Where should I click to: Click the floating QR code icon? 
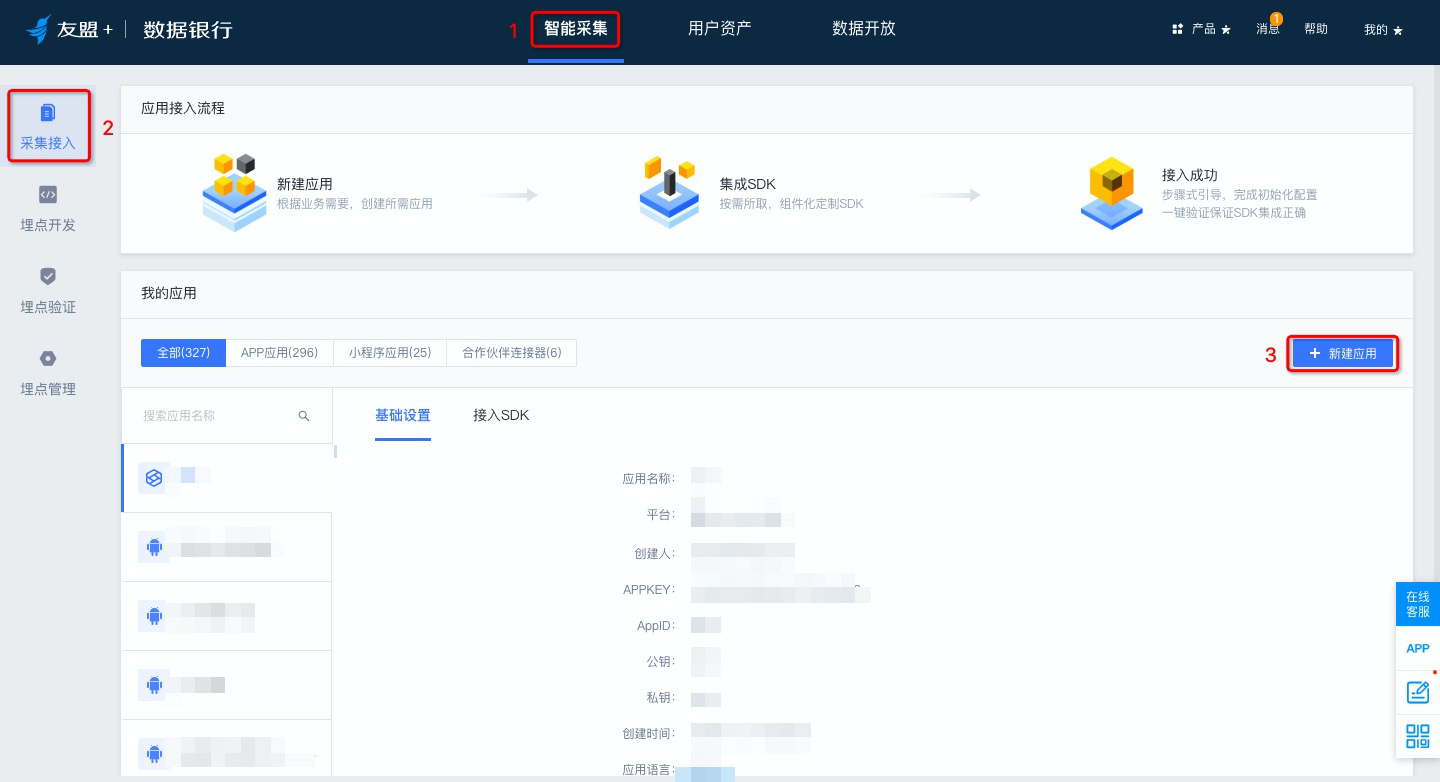pos(1418,737)
